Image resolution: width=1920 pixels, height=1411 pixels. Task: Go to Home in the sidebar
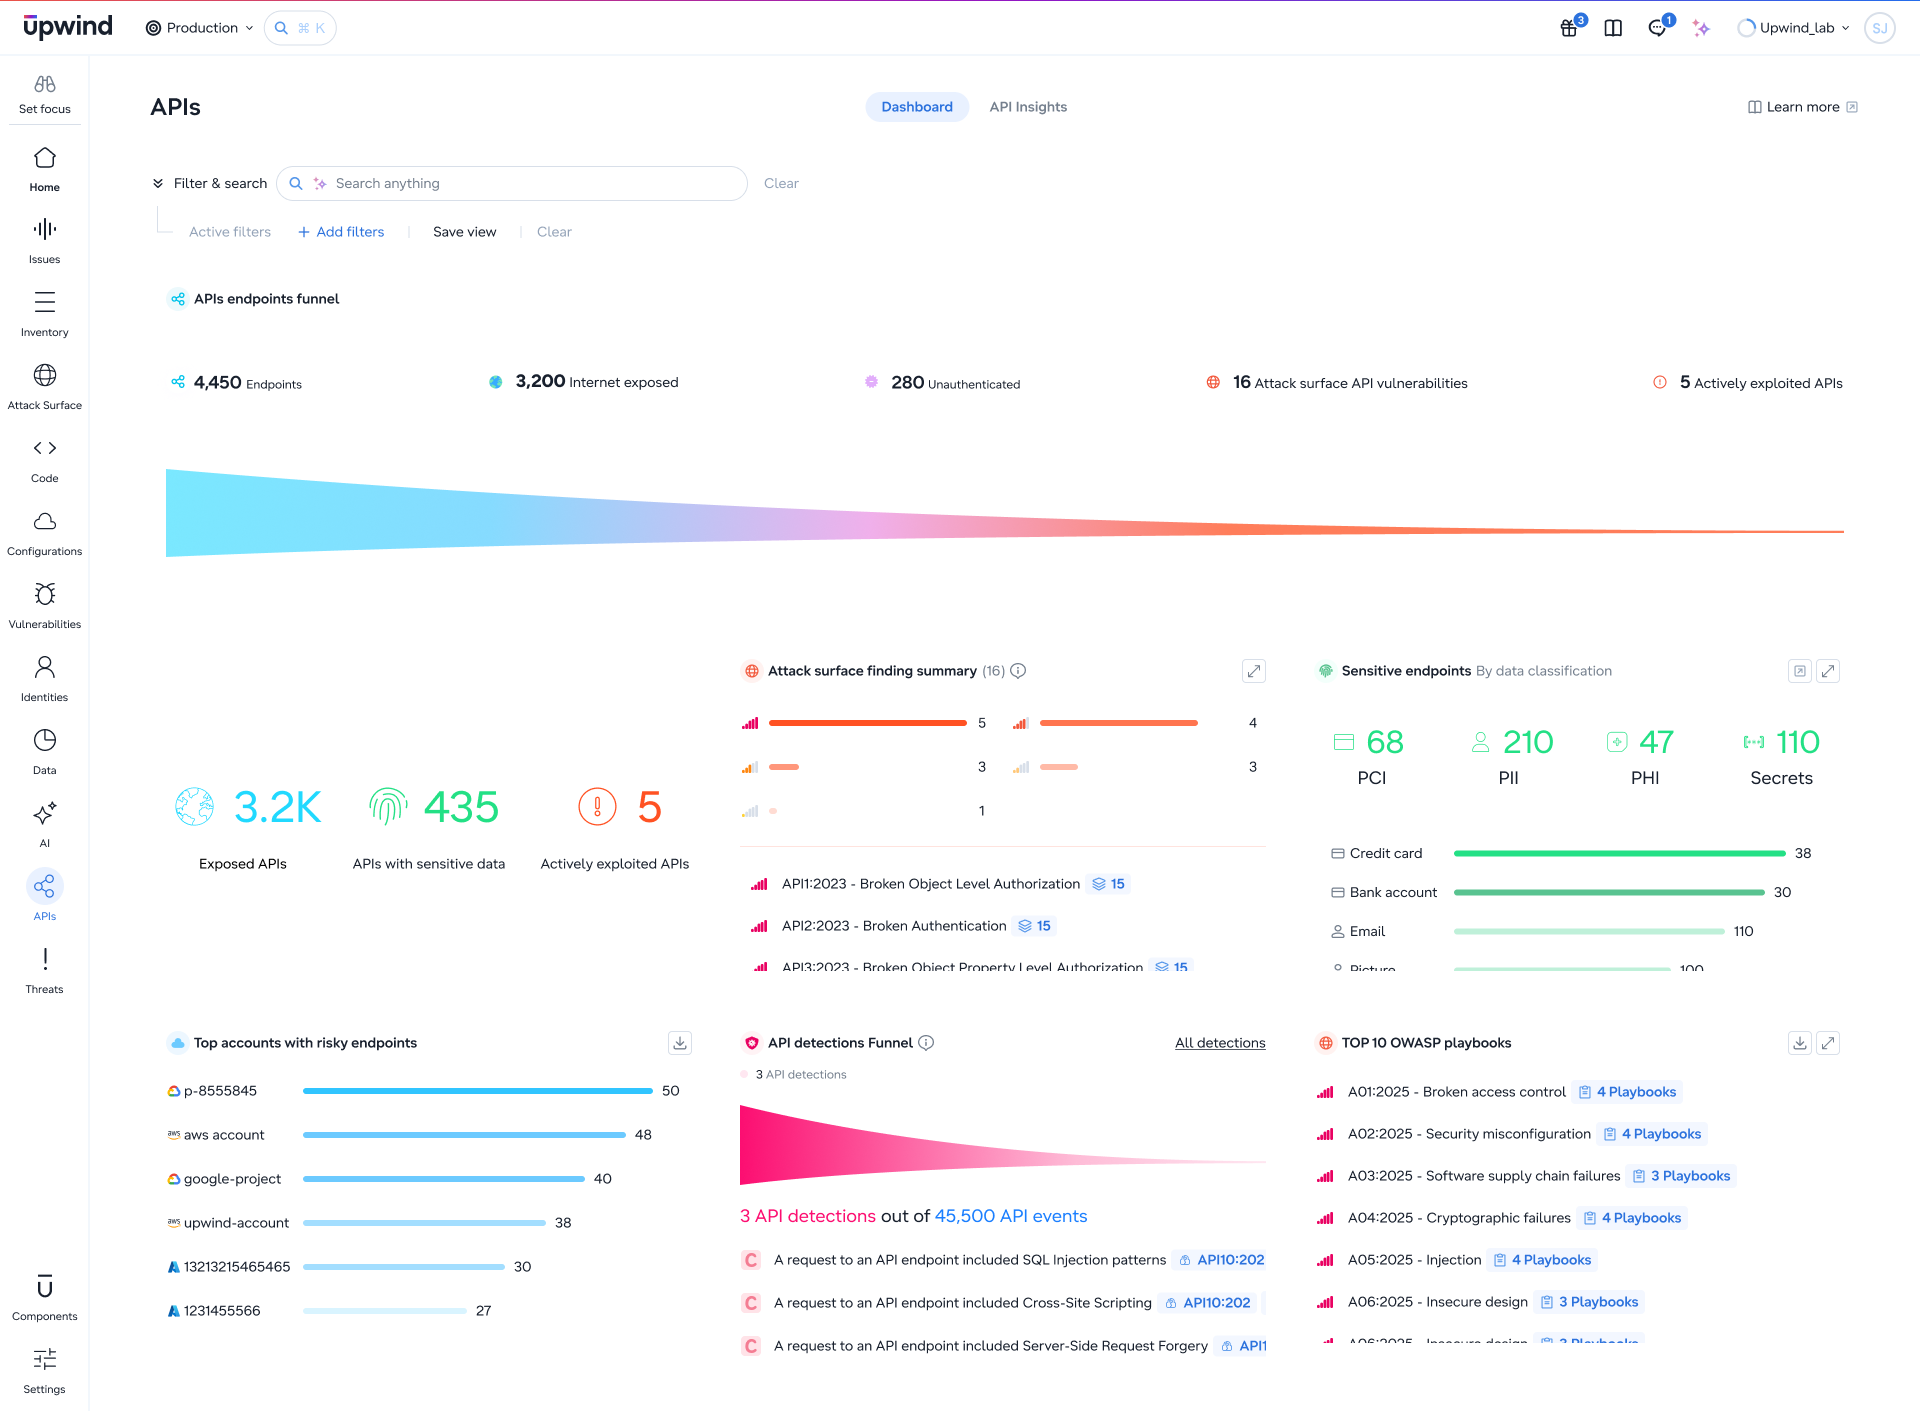pyautogui.click(x=44, y=169)
